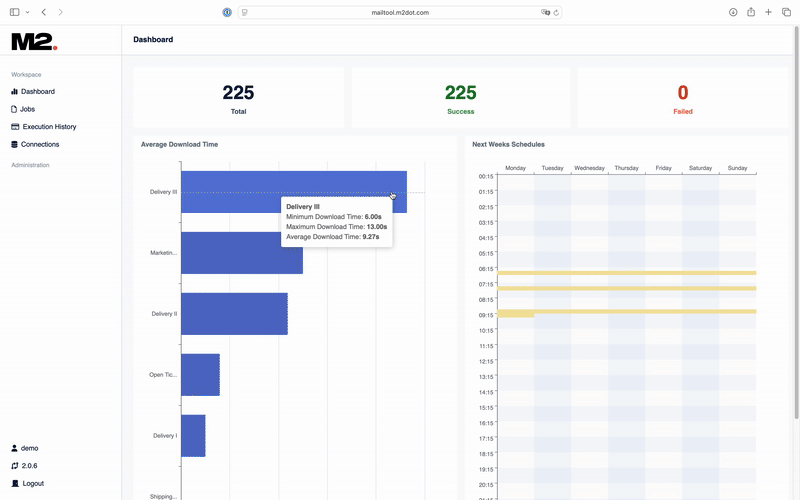This screenshot has width=800, height=500.
Task: Open the Execution History link
Action: tap(49, 127)
